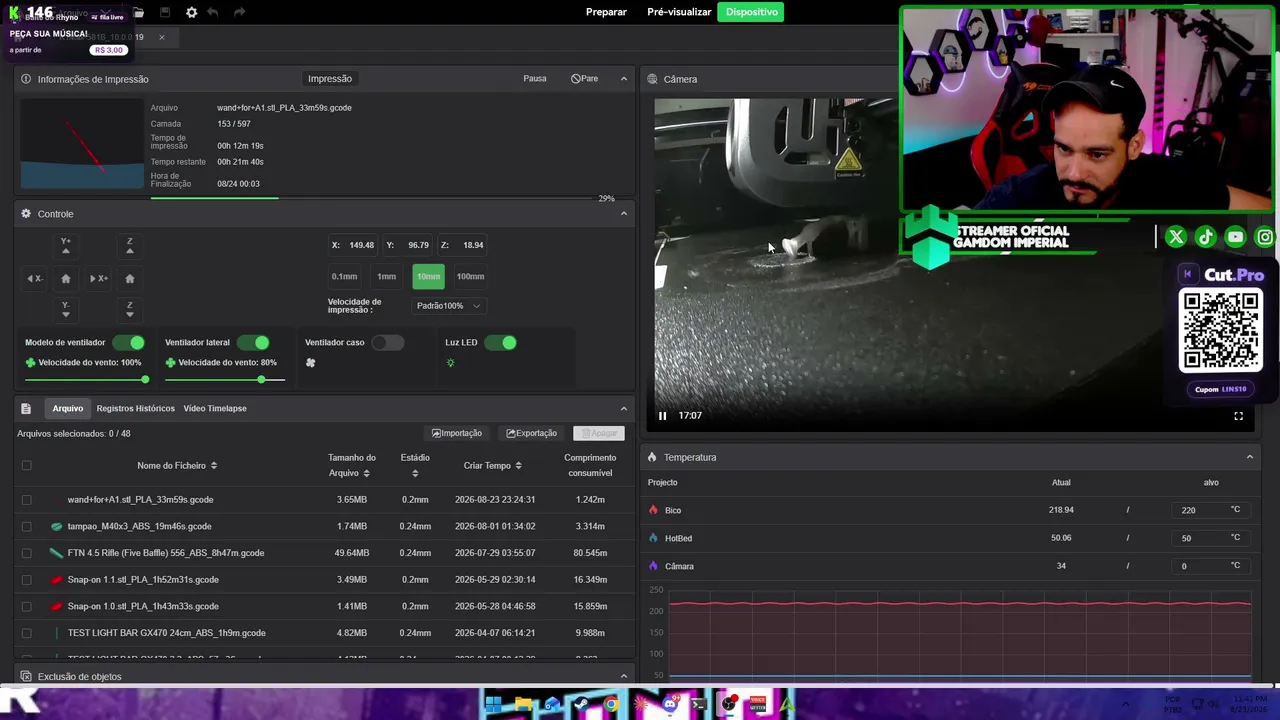The width and height of the screenshot is (1280, 720).
Task: Launch Steam from the taskbar
Action: click(x=581, y=704)
